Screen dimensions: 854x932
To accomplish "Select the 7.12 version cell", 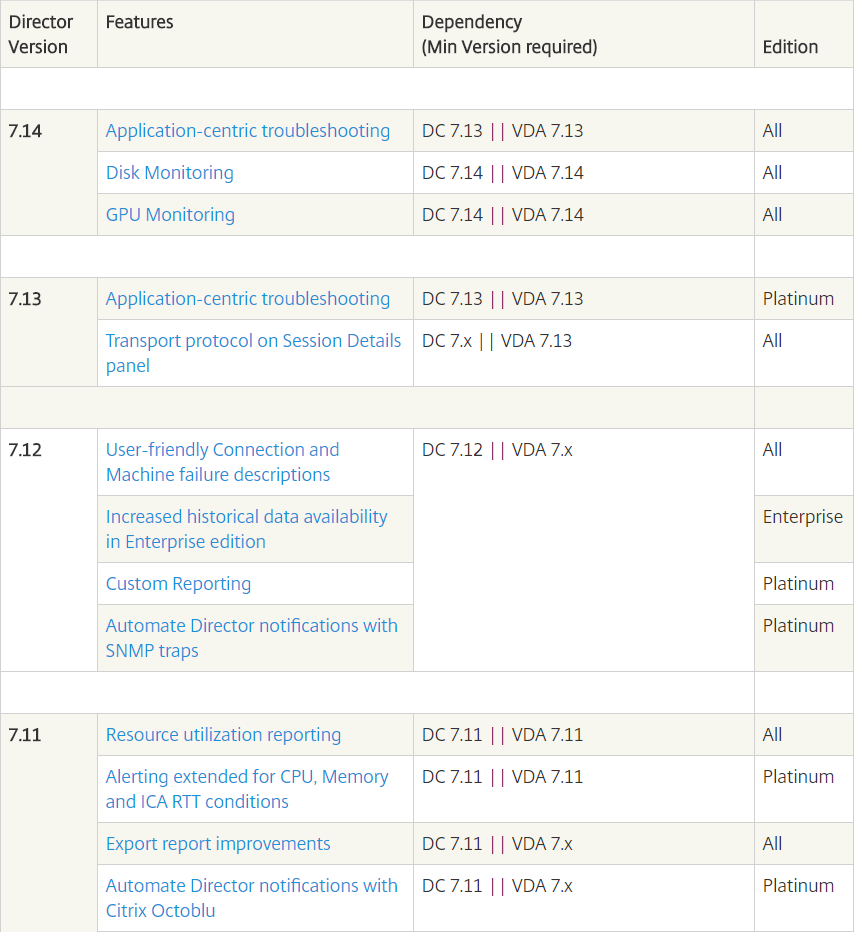I will click(49, 550).
